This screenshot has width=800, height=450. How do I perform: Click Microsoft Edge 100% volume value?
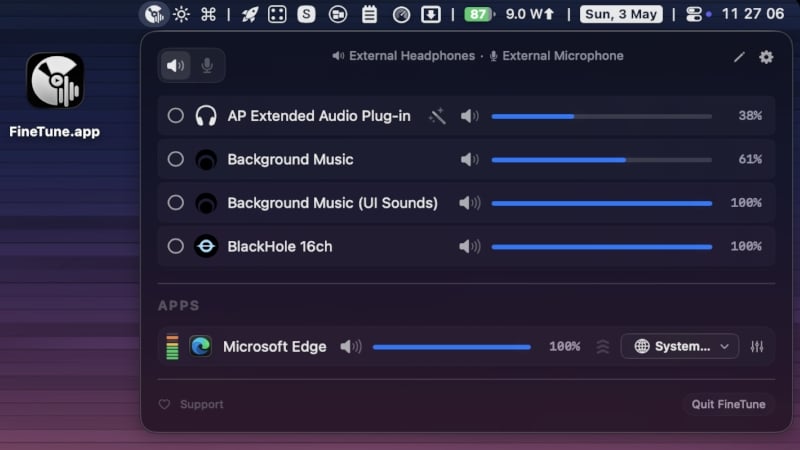pyautogui.click(x=564, y=346)
